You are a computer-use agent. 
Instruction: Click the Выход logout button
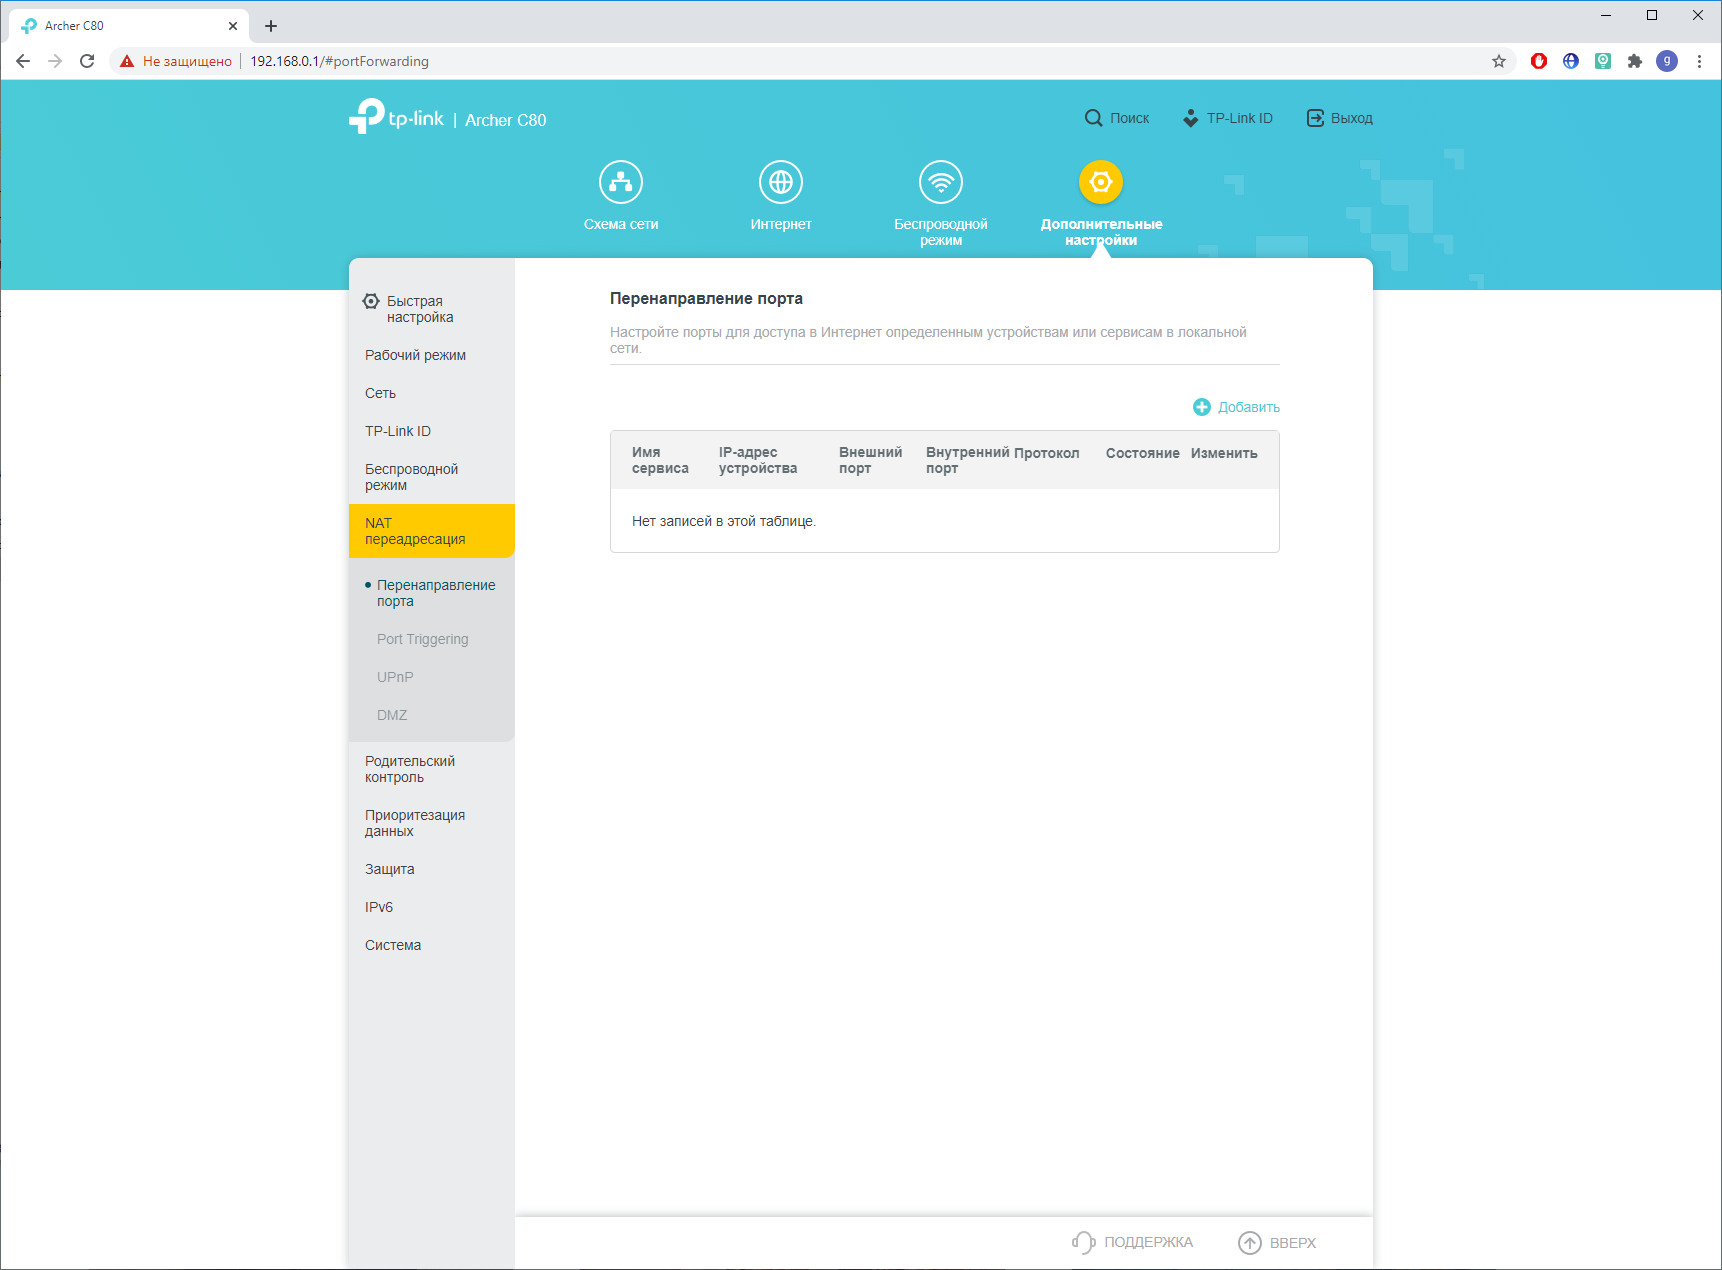1340,118
